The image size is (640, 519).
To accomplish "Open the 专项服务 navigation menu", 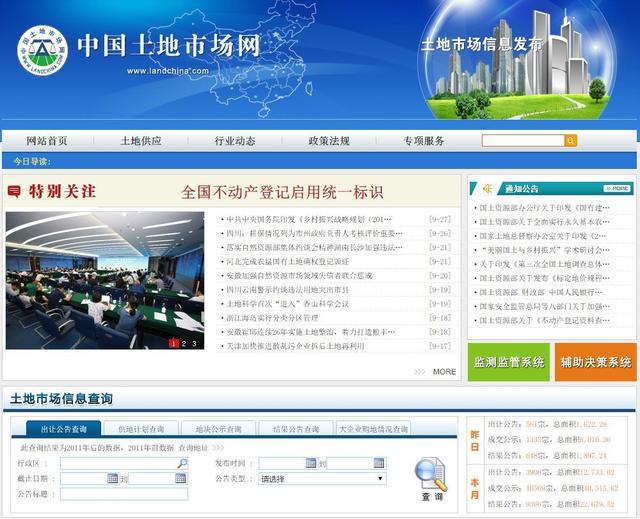I will pyautogui.click(x=424, y=141).
